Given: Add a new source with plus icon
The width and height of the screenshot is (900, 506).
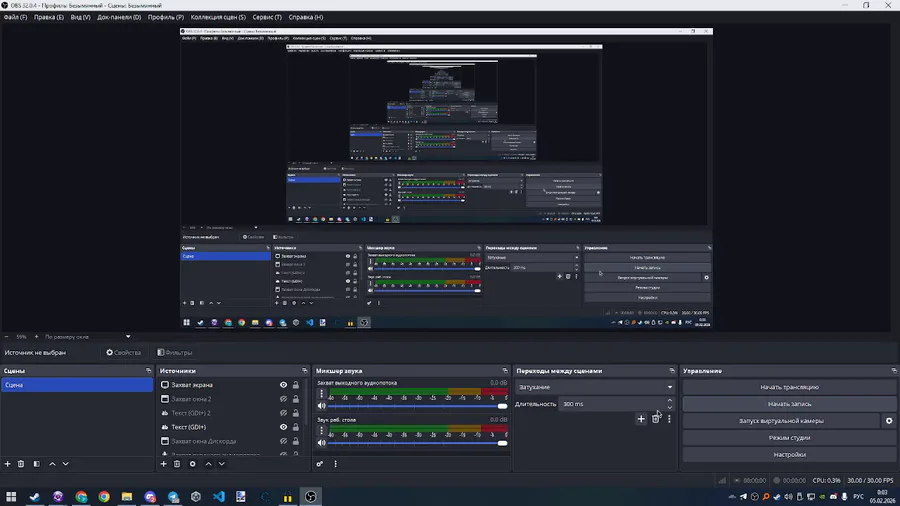Looking at the screenshot, I should point(164,464).
